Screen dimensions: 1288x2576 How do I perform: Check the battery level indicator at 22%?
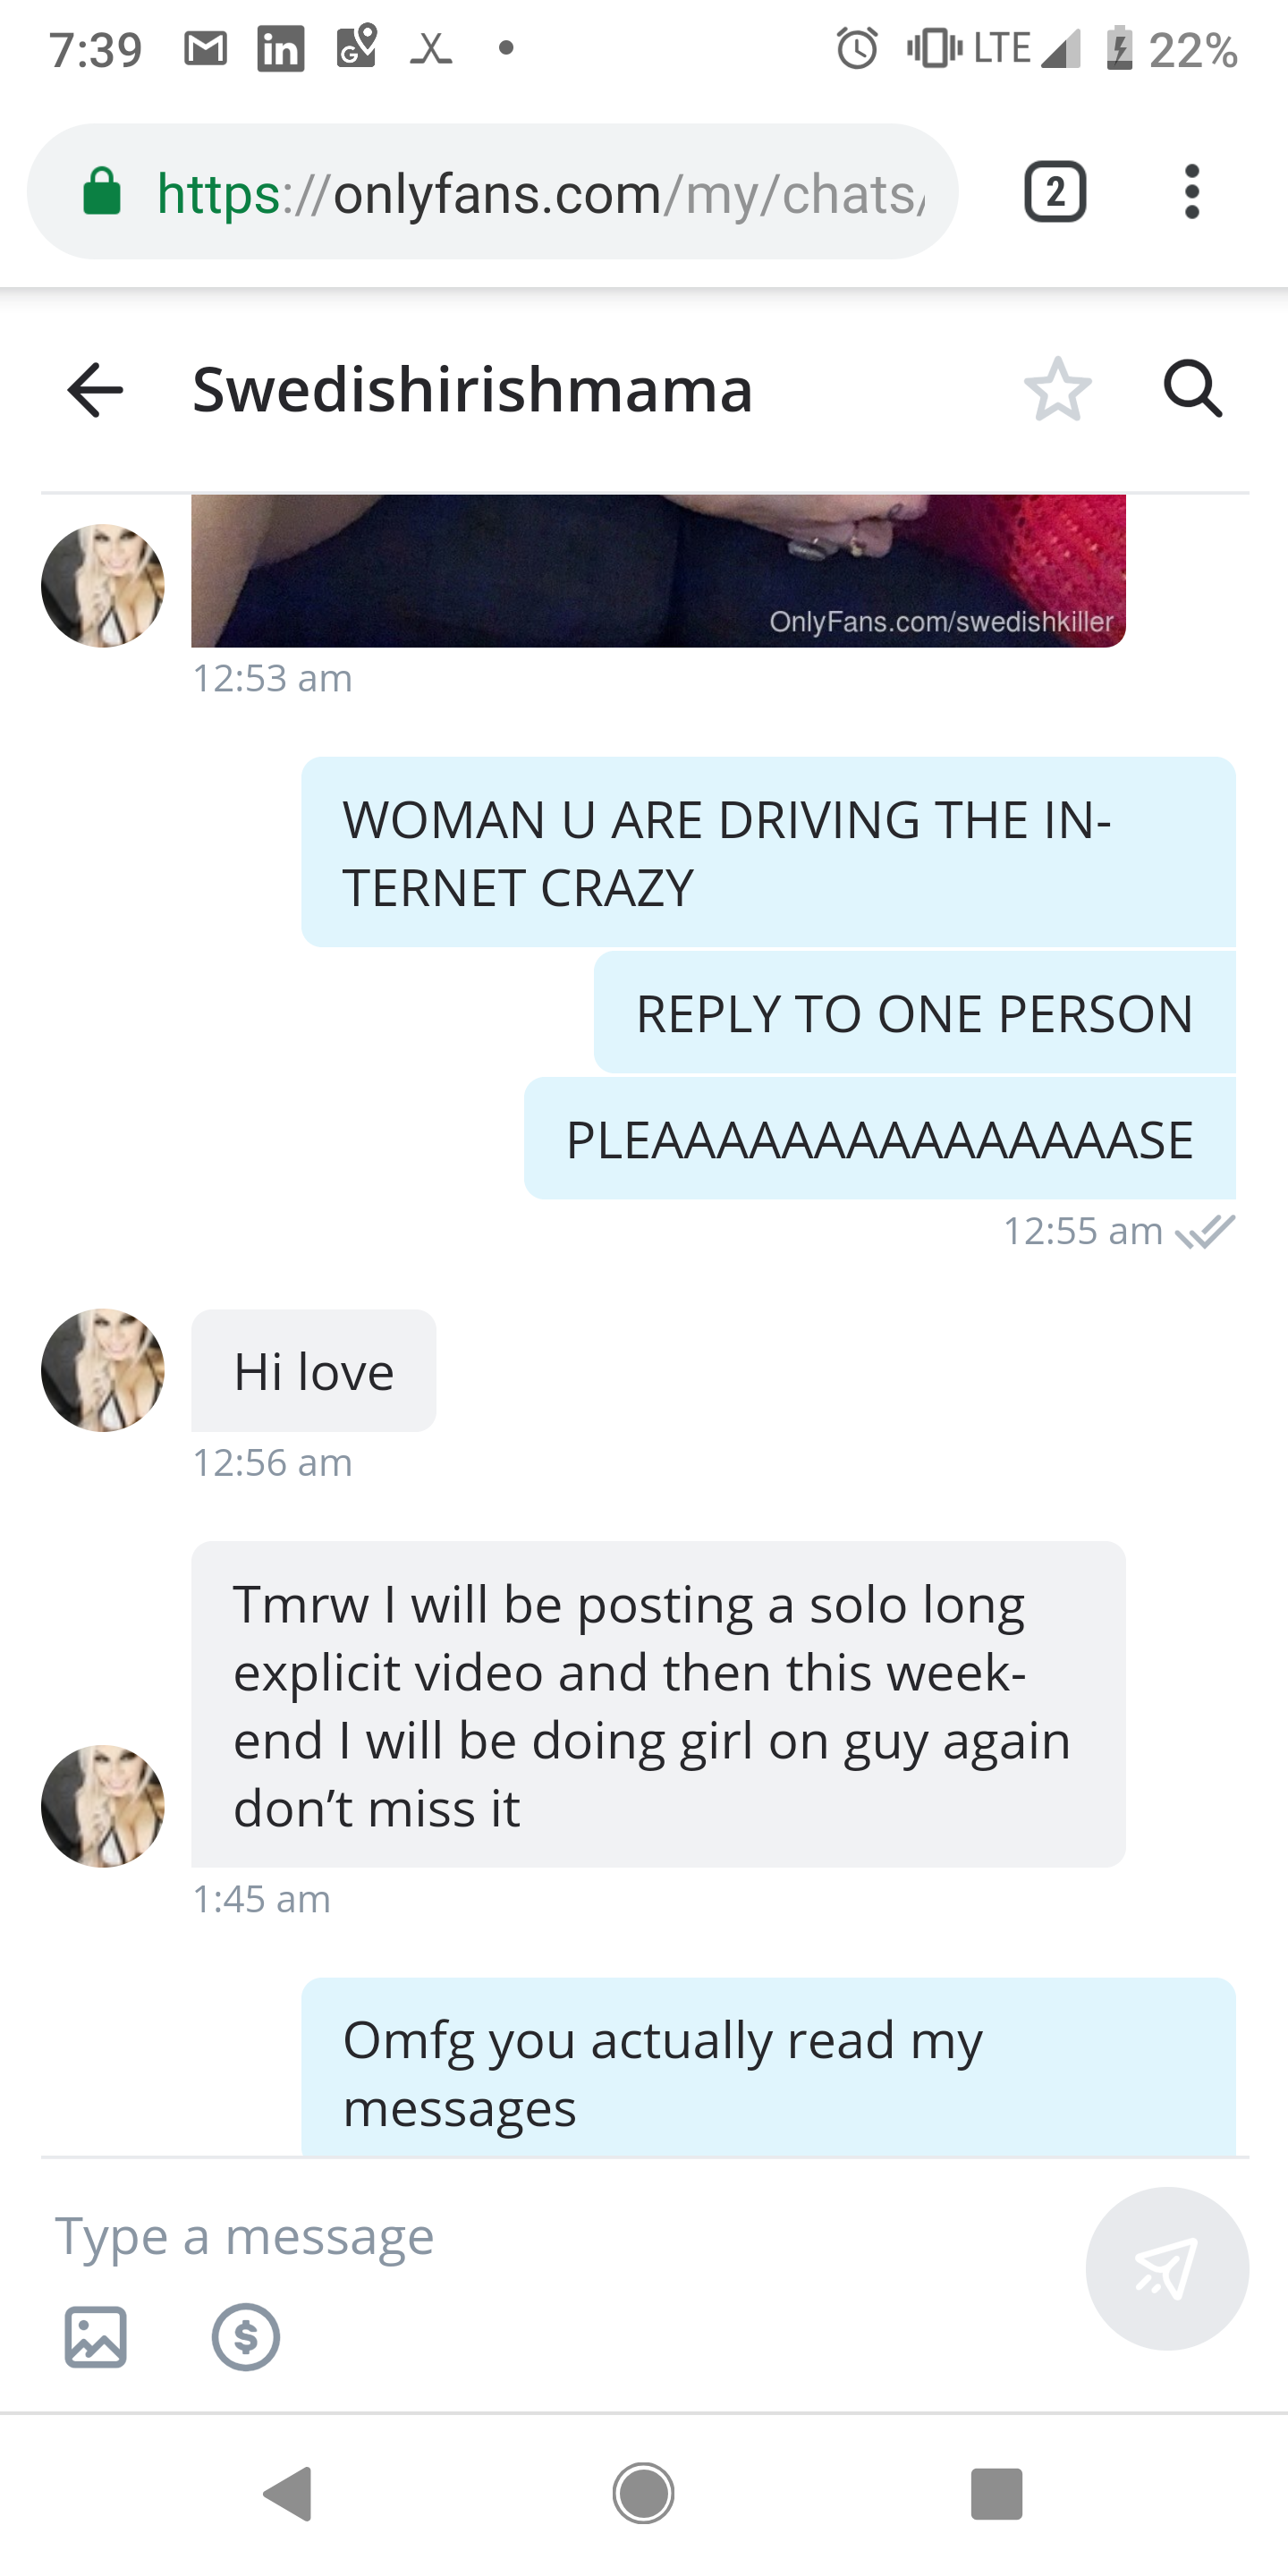click(x=1180, y=46)
